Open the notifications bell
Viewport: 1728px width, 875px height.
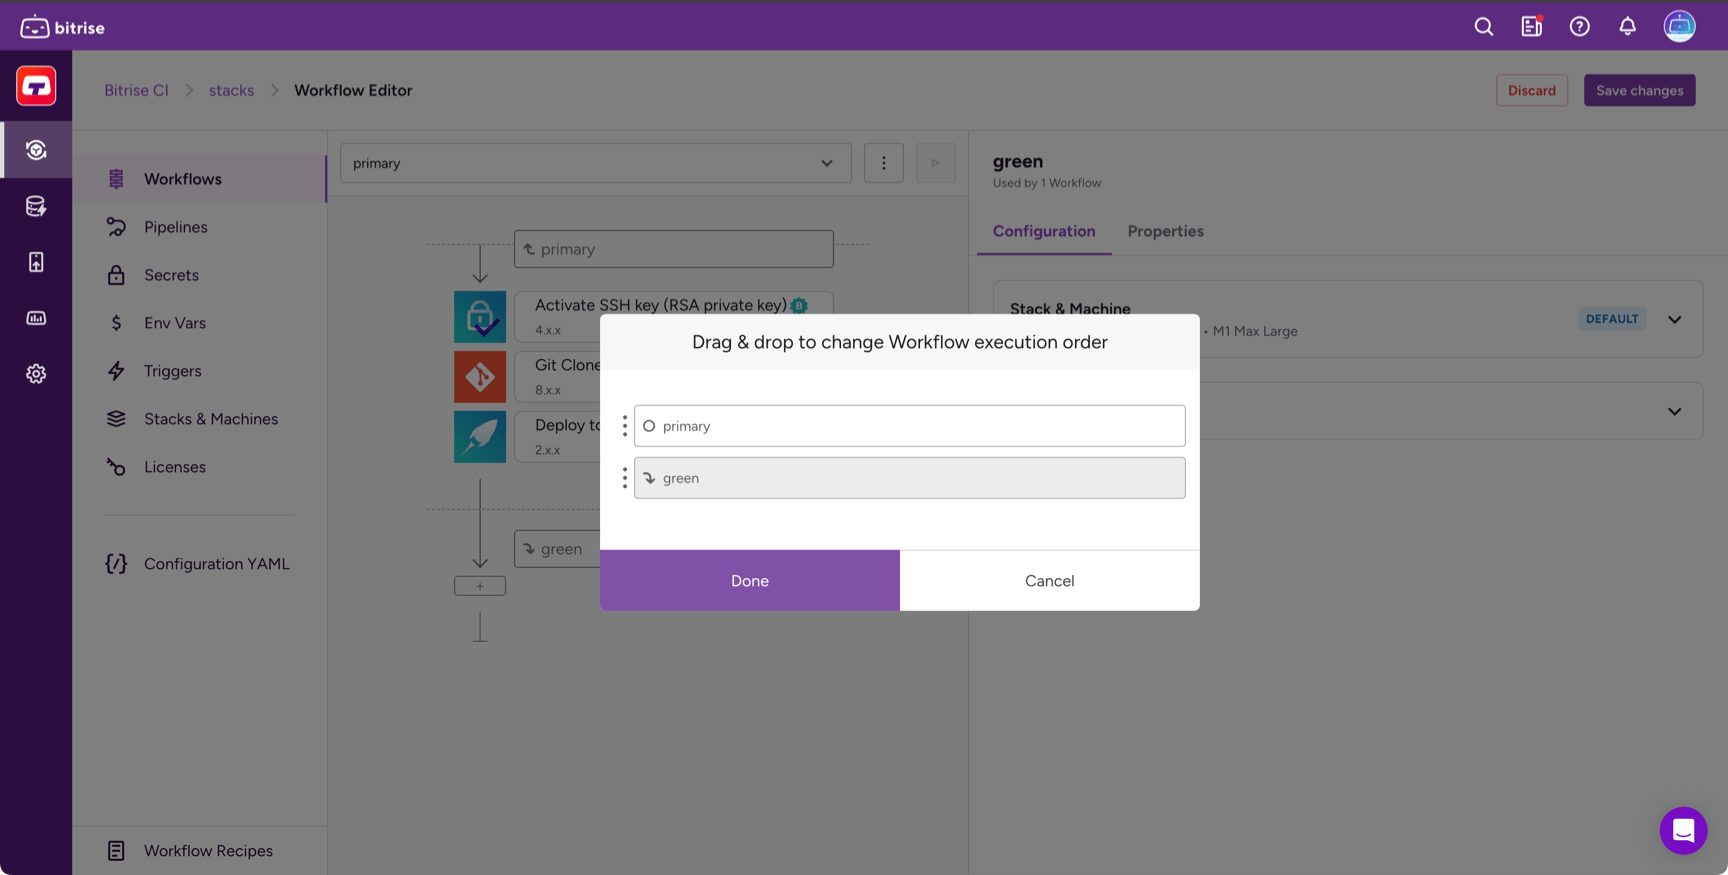1628,27
